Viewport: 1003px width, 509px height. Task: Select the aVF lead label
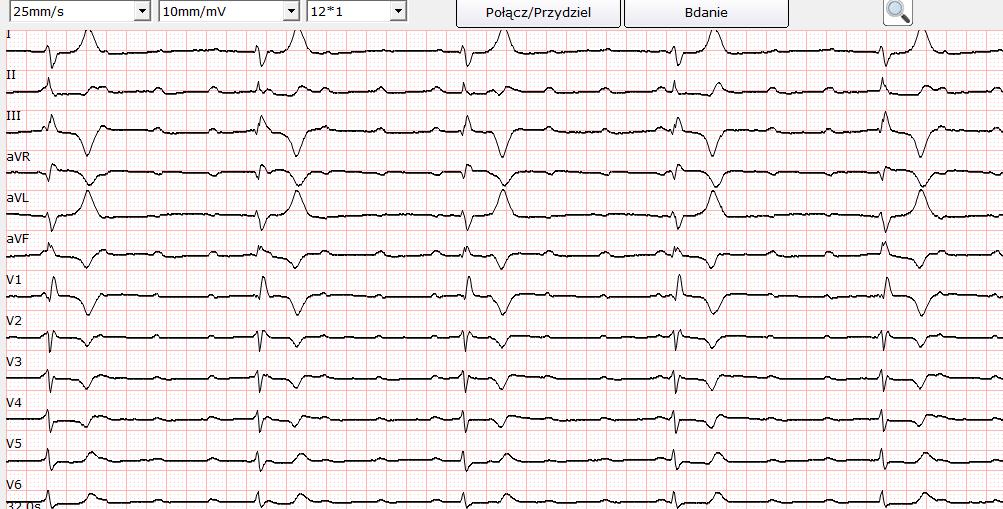tap(17, 239)
